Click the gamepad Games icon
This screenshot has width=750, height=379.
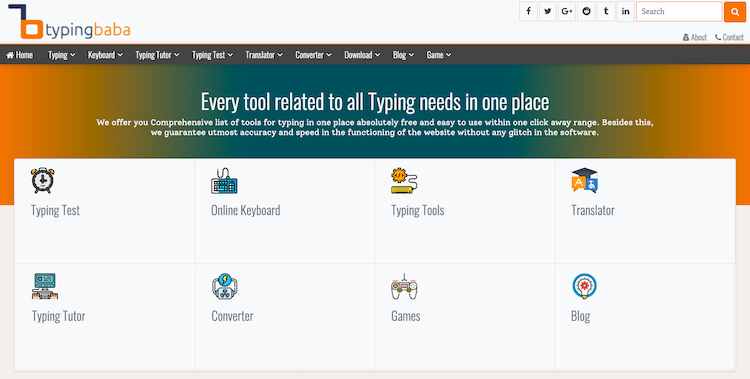tap(404, 287)
